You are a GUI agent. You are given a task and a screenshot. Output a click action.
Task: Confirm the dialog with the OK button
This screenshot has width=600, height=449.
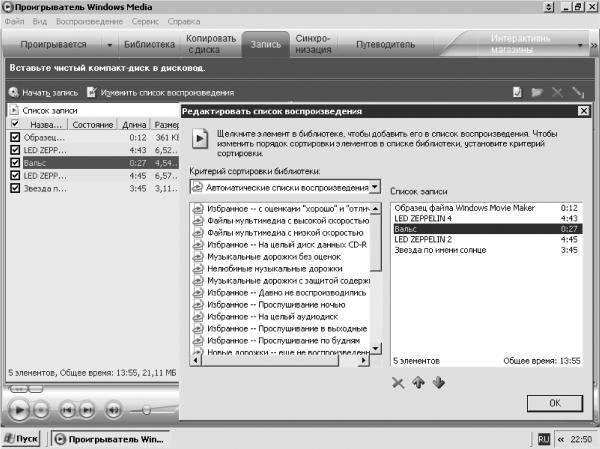555,403
